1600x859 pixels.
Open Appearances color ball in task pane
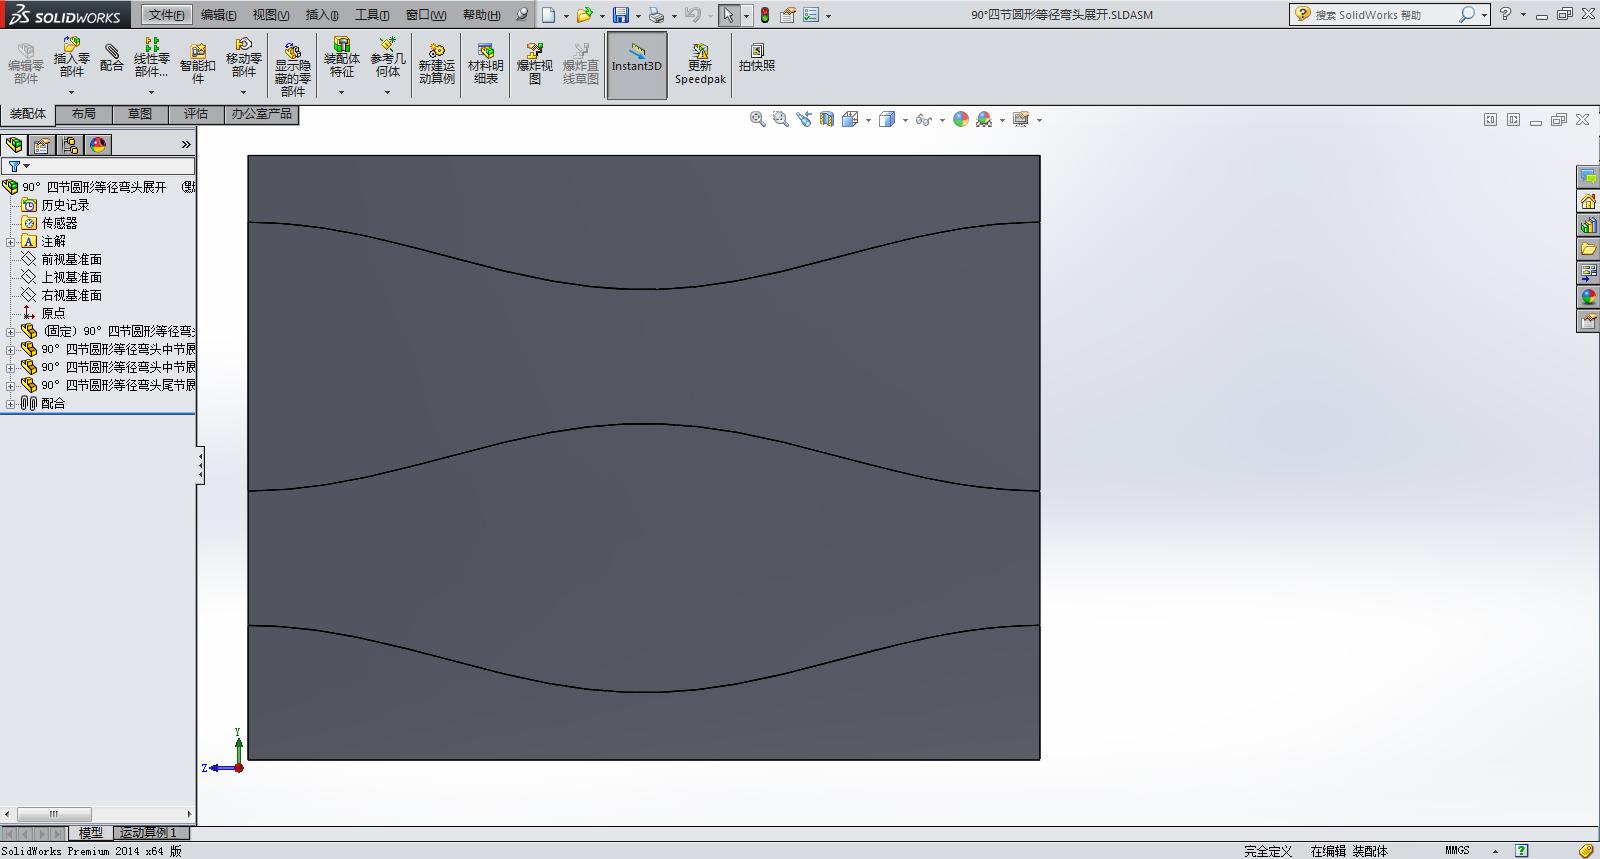pos(1588,297)
